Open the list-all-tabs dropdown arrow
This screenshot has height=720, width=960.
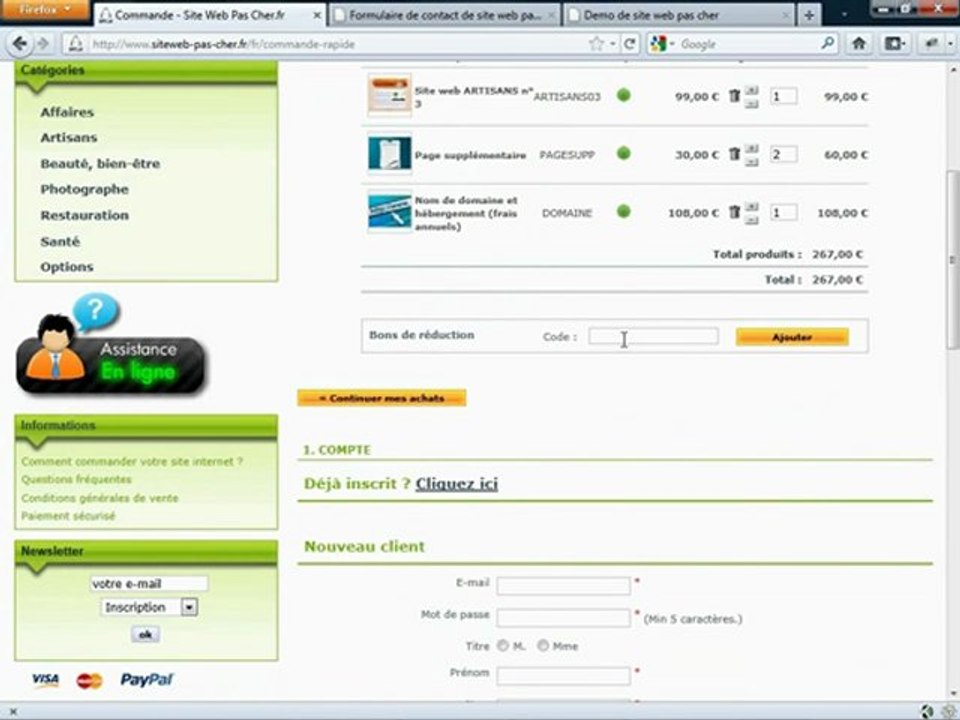pyautogui.click(x=844, y=15)
